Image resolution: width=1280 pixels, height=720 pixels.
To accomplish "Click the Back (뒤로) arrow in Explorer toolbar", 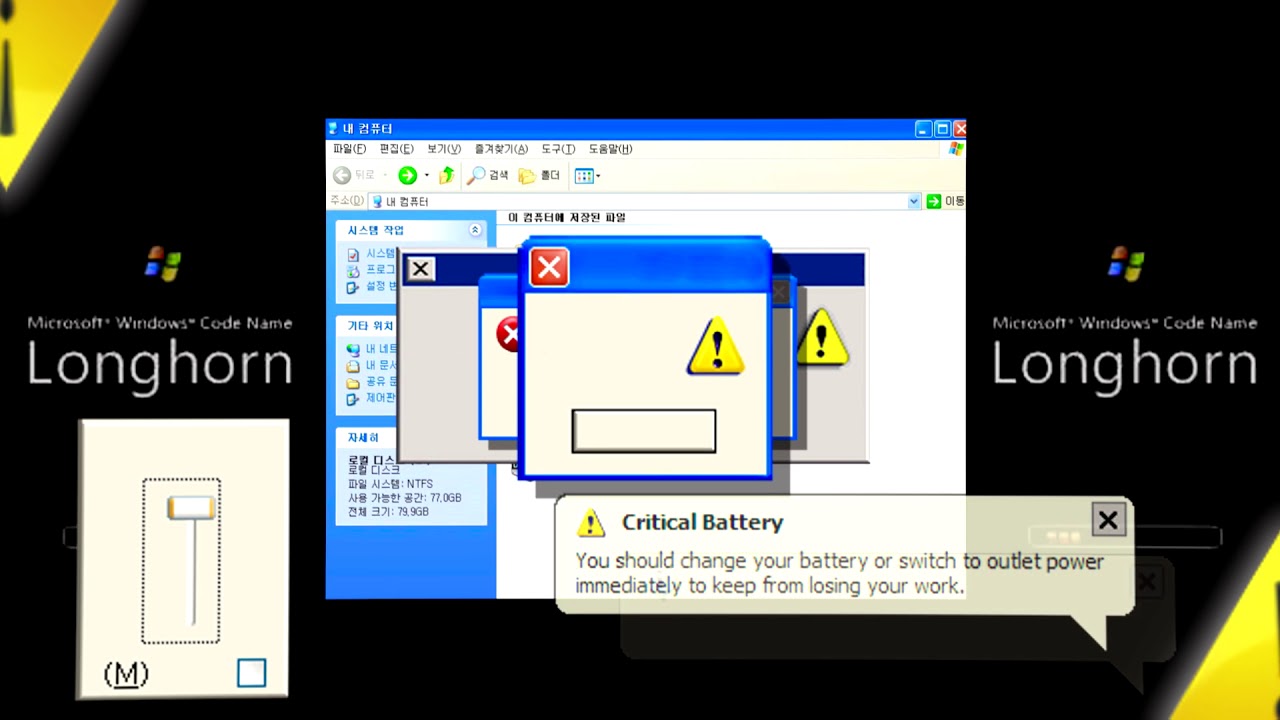I will tap(342, 175).
